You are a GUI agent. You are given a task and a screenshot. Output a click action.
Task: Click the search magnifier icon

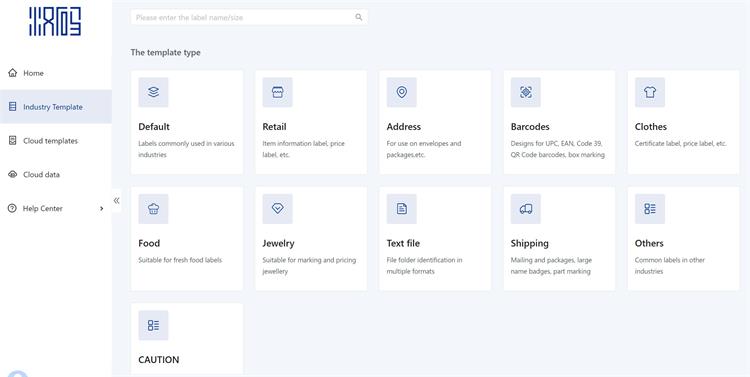tap(359, 17)
